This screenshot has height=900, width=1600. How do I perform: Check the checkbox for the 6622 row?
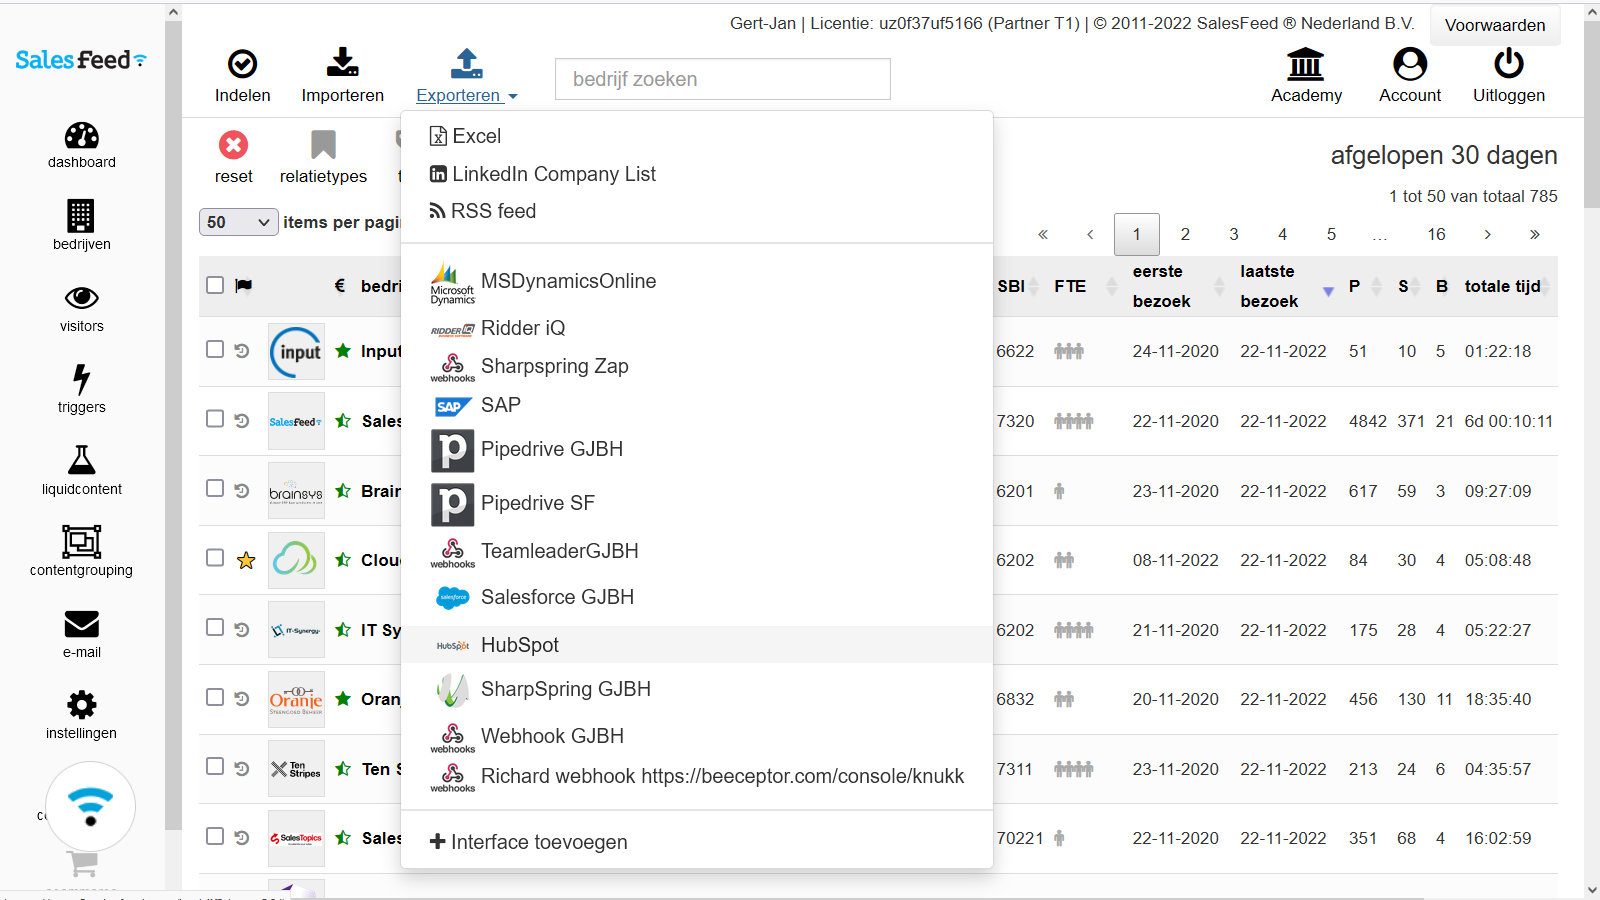click(215, 349)
